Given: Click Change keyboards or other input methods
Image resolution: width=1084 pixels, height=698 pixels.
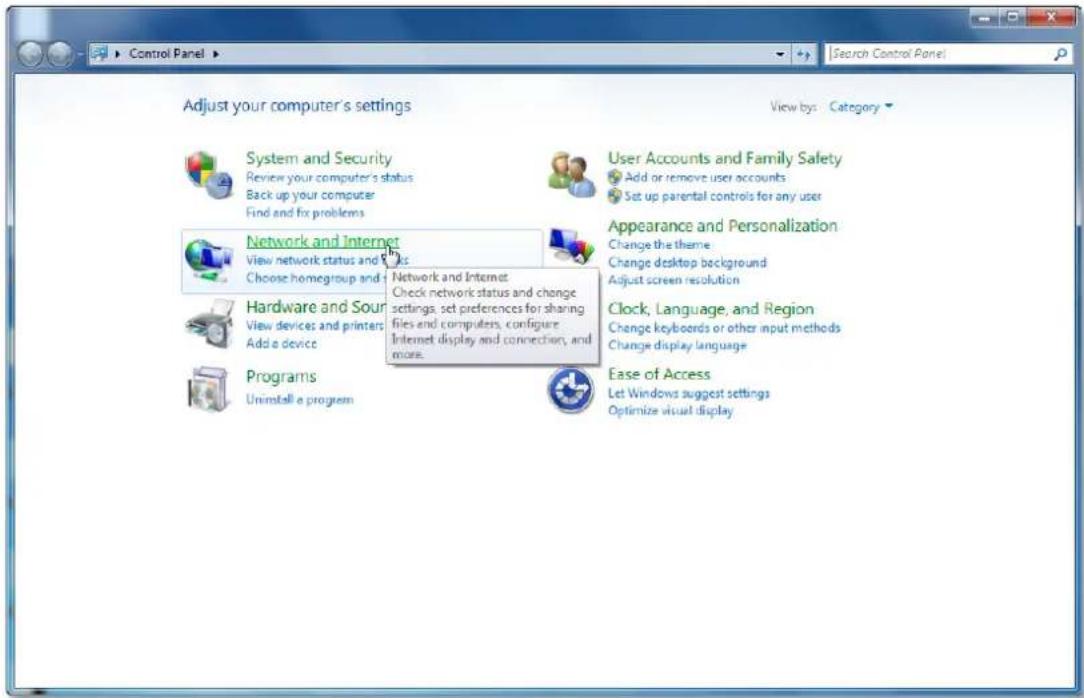Looking at the screenshot, I should tap(724, 328).
